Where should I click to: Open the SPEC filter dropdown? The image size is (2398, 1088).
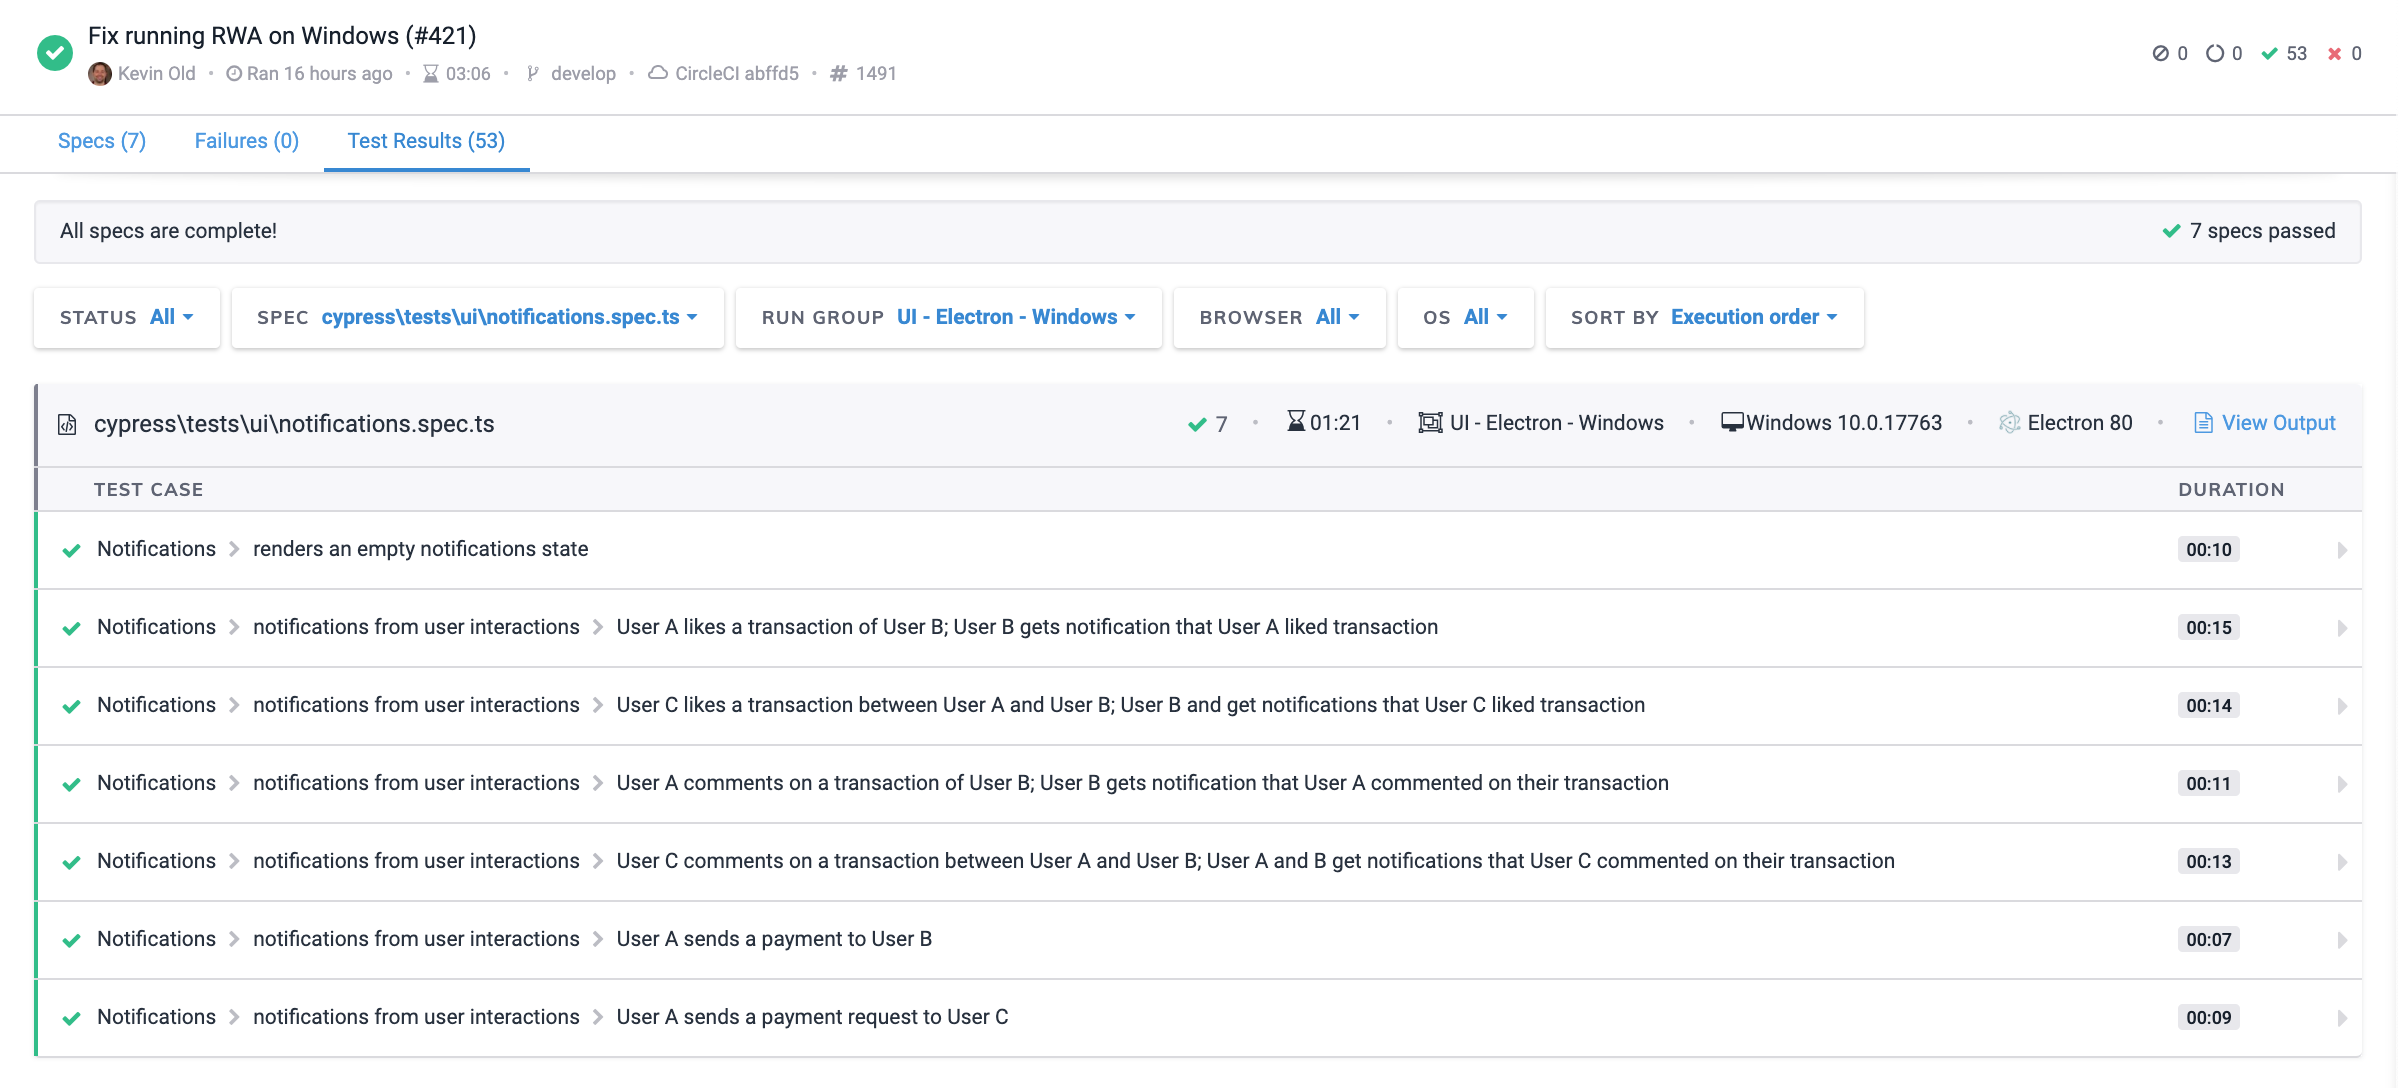pyautogui.click(x=477, y=318)
